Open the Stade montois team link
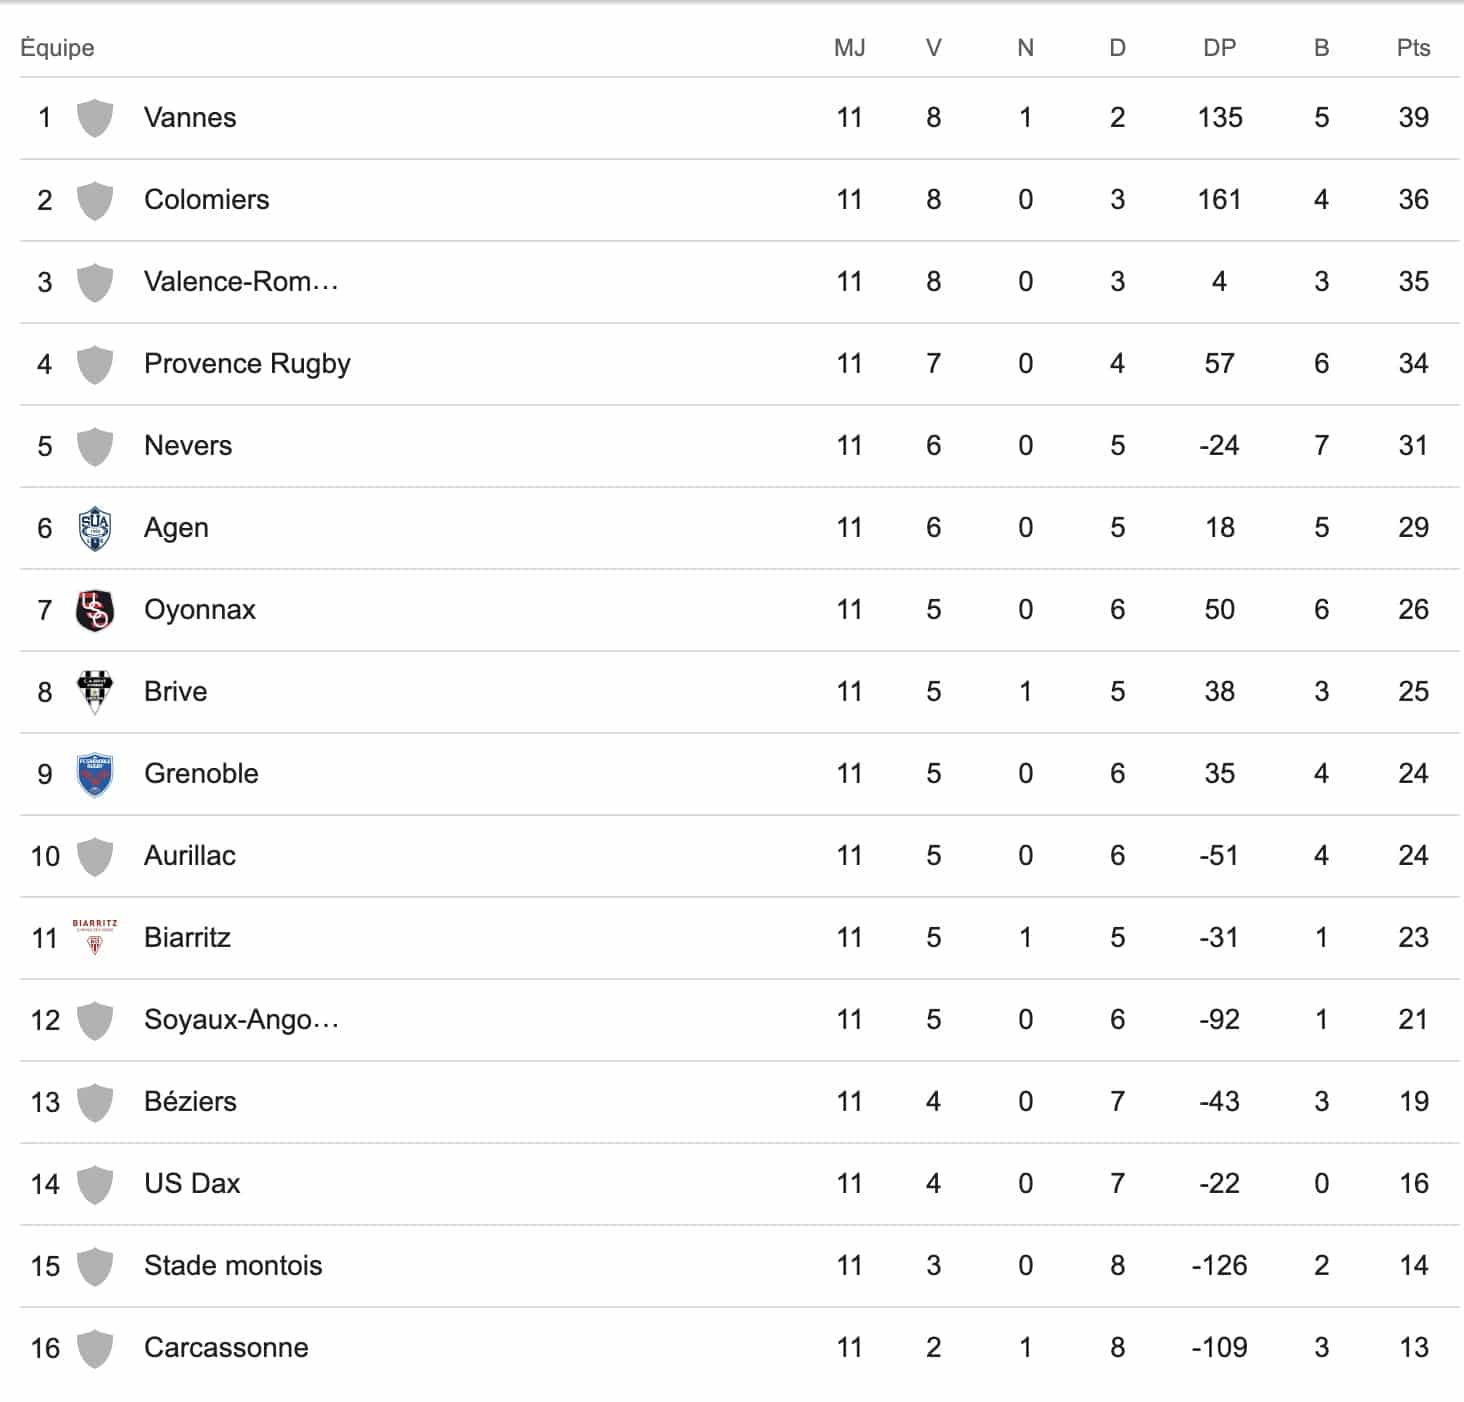1464x1402 pixels. coord(233,1266)
